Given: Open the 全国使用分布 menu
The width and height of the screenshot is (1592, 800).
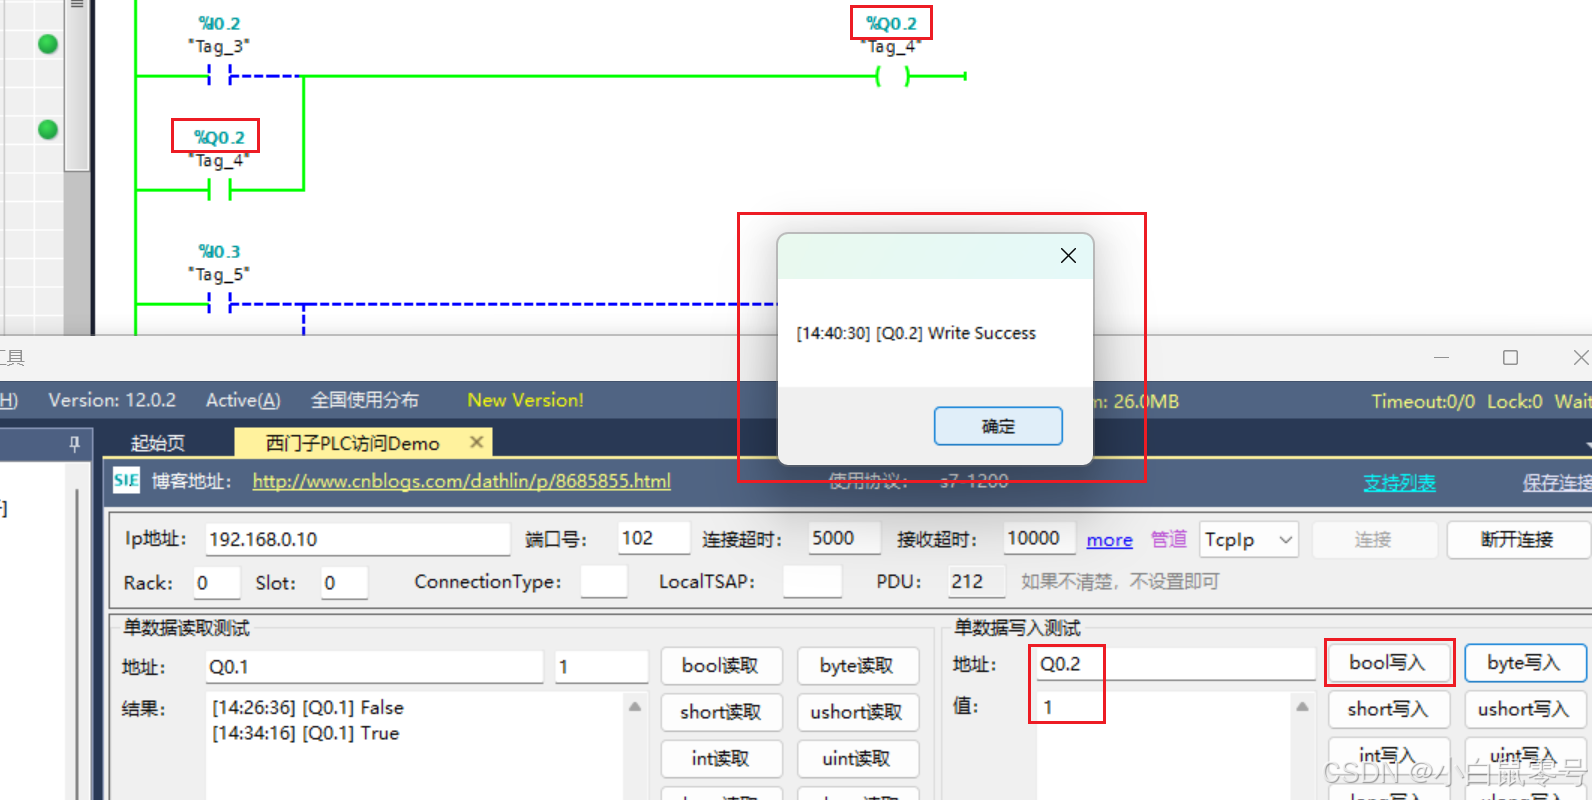Looking at the screenshot, I should click(364, 400).
